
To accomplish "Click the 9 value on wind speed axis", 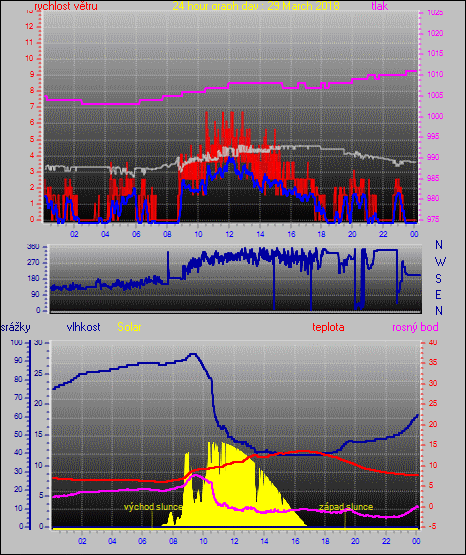I will [32, 75].
